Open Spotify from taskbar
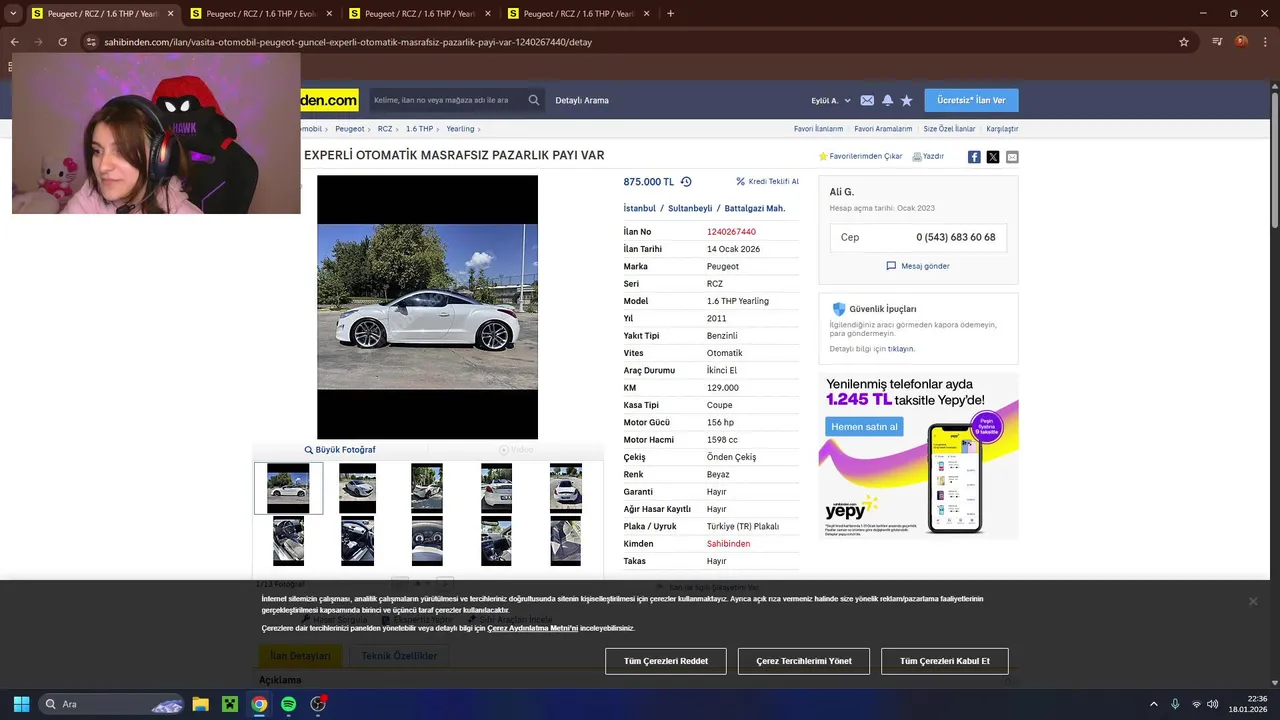Screen dimensions: 1280x720 point(288,704)
